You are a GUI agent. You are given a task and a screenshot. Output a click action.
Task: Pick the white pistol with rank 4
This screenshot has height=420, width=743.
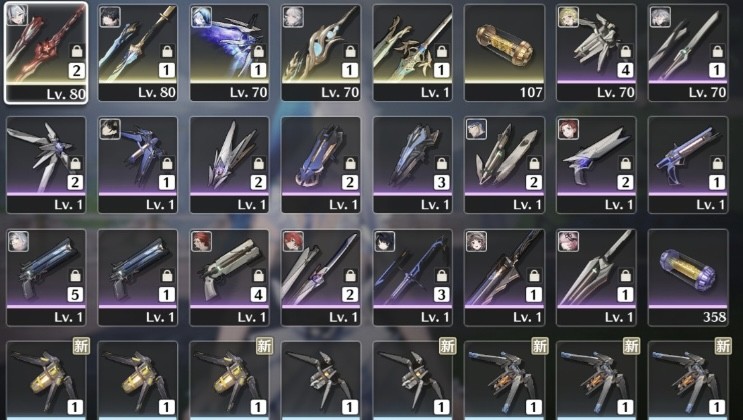click(229, 278)
